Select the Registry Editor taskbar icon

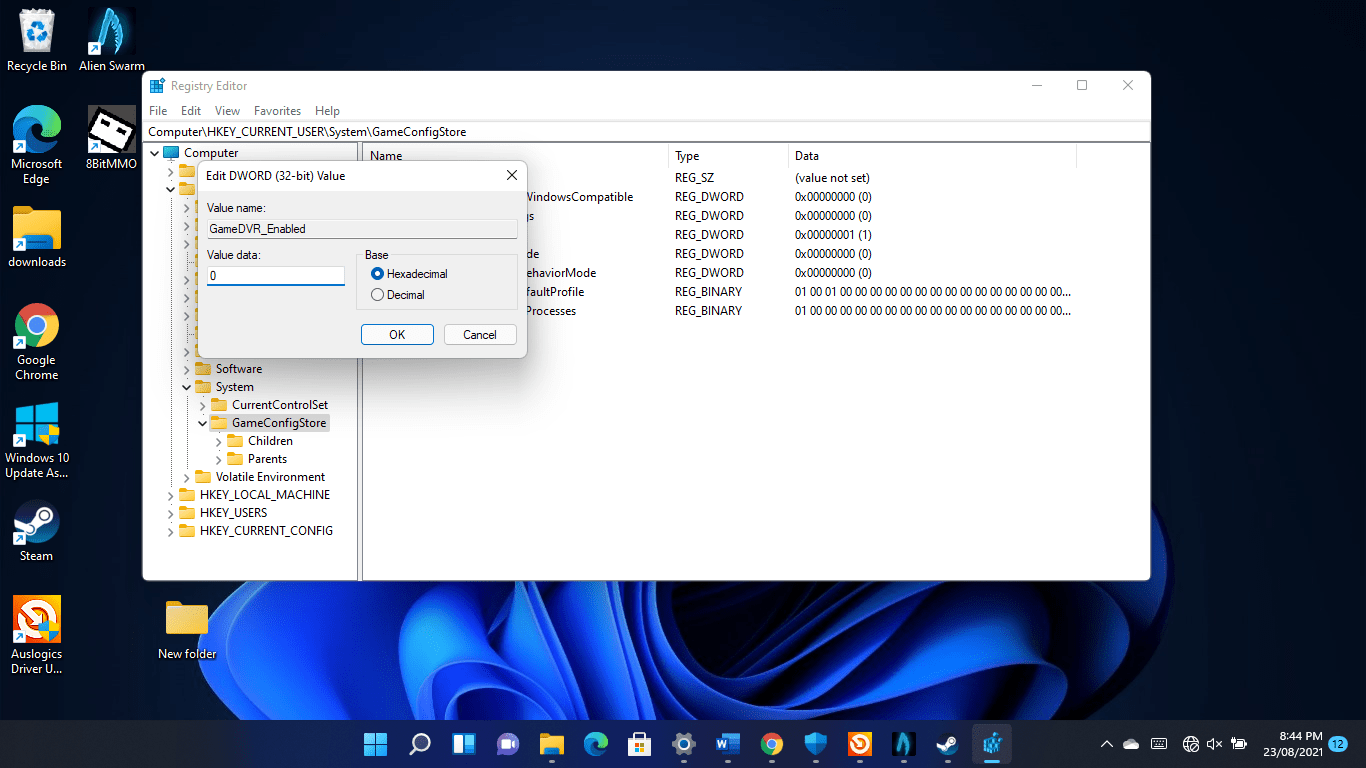point(990,744)
